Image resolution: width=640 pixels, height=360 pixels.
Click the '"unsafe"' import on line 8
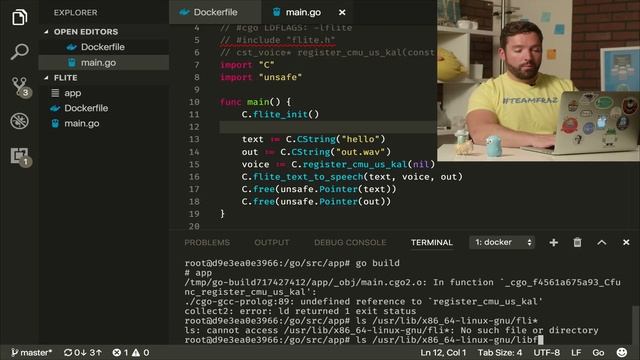pyautogui.click(x=280, y=77)
